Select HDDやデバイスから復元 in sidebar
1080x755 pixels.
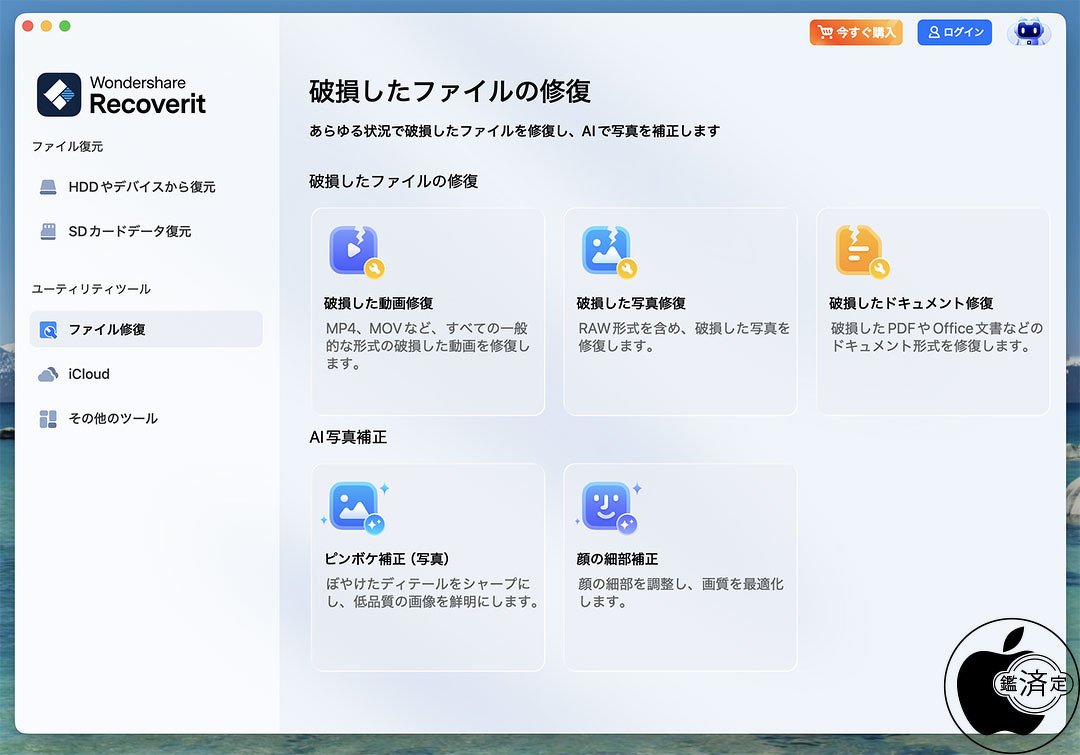click(141, 187)
